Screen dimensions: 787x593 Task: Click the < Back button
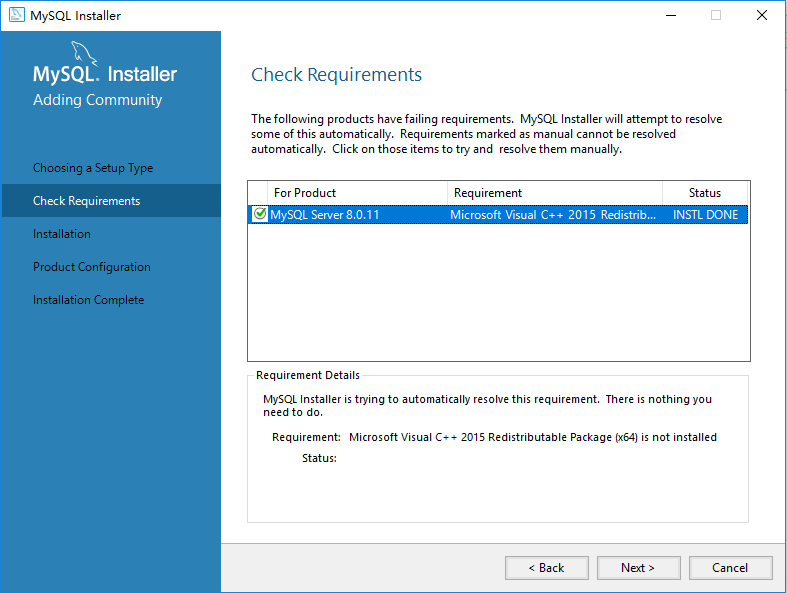point(547,568)
